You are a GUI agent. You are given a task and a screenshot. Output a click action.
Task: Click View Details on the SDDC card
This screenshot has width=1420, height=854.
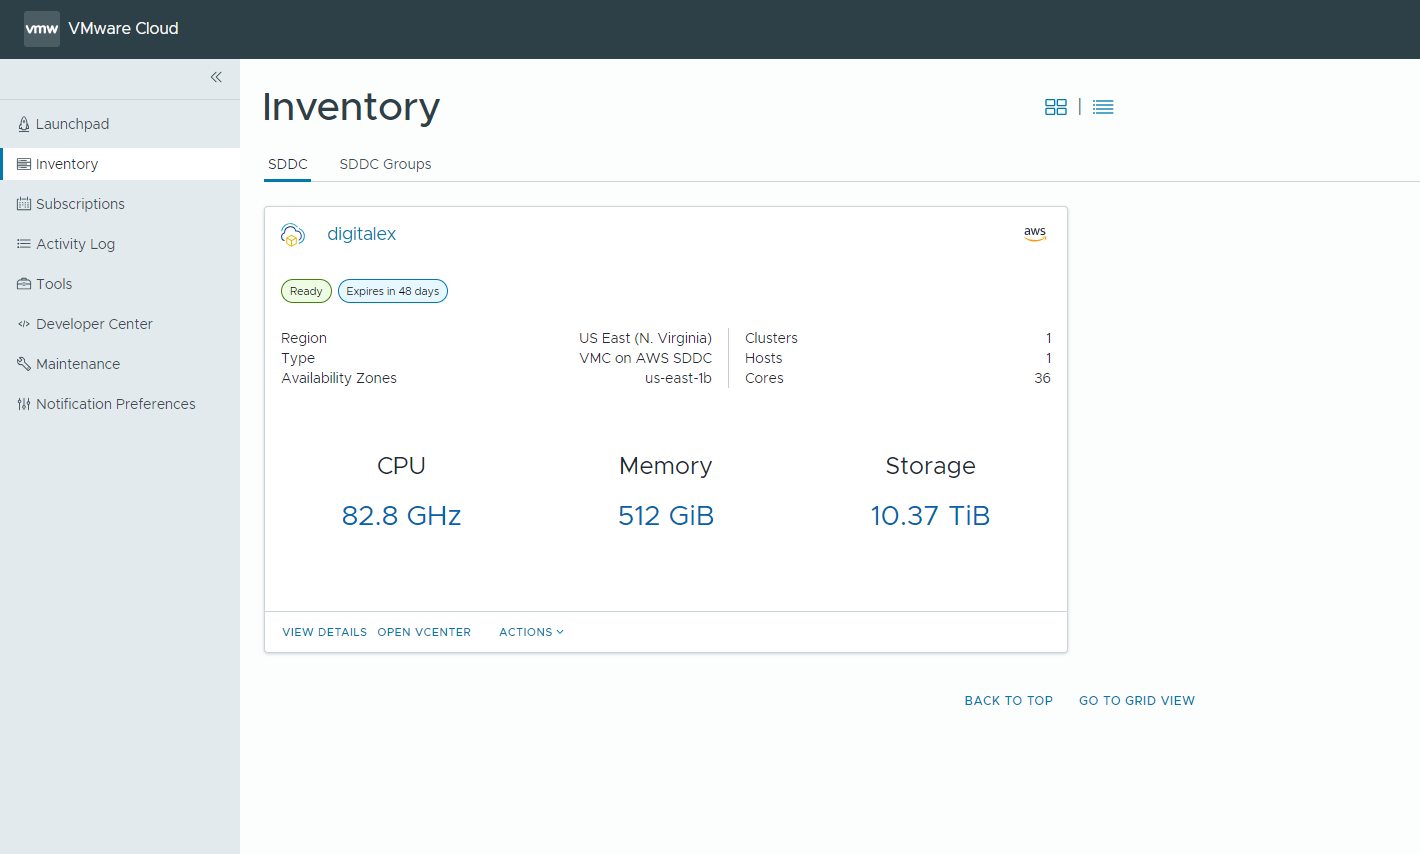(324, 632)
